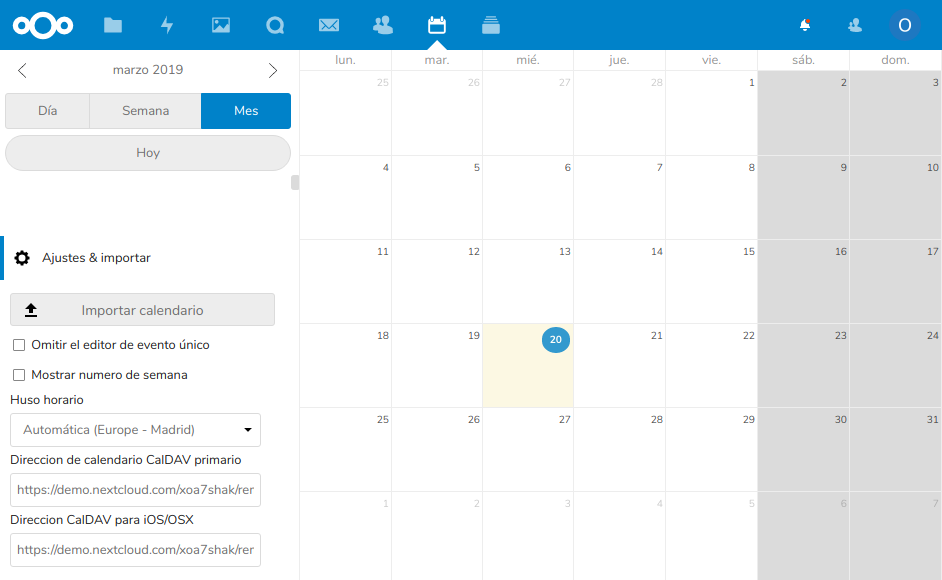Switch to the Día view tab
This screenshot has height=580, width=942.
point(47,111)
